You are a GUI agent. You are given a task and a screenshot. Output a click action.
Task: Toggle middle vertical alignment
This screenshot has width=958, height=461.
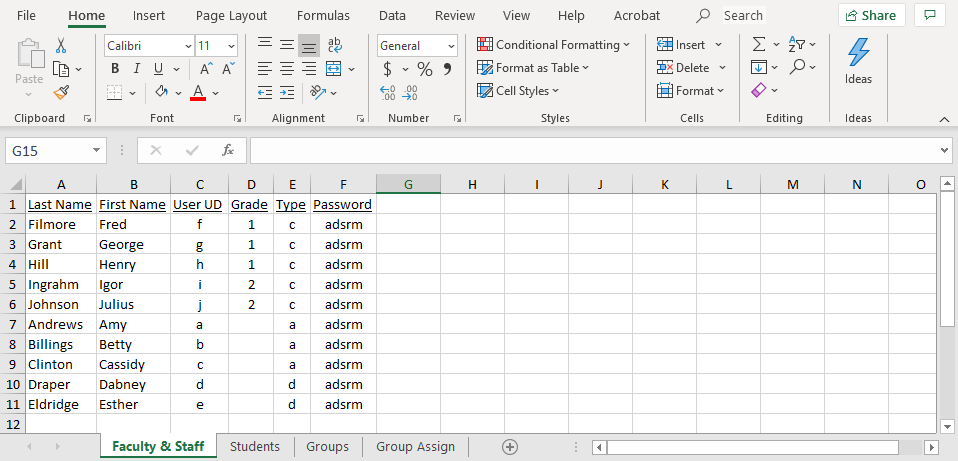[x=287, y=45]
